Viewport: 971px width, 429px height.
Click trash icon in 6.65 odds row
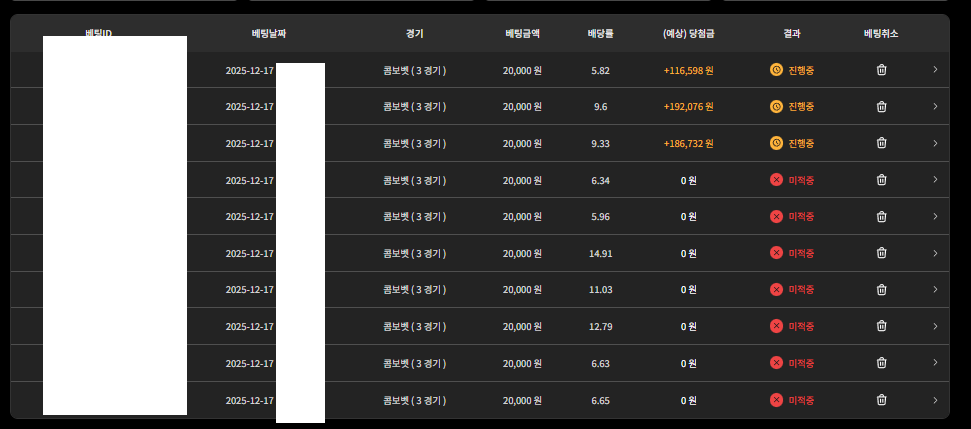(x=881, y=400)
